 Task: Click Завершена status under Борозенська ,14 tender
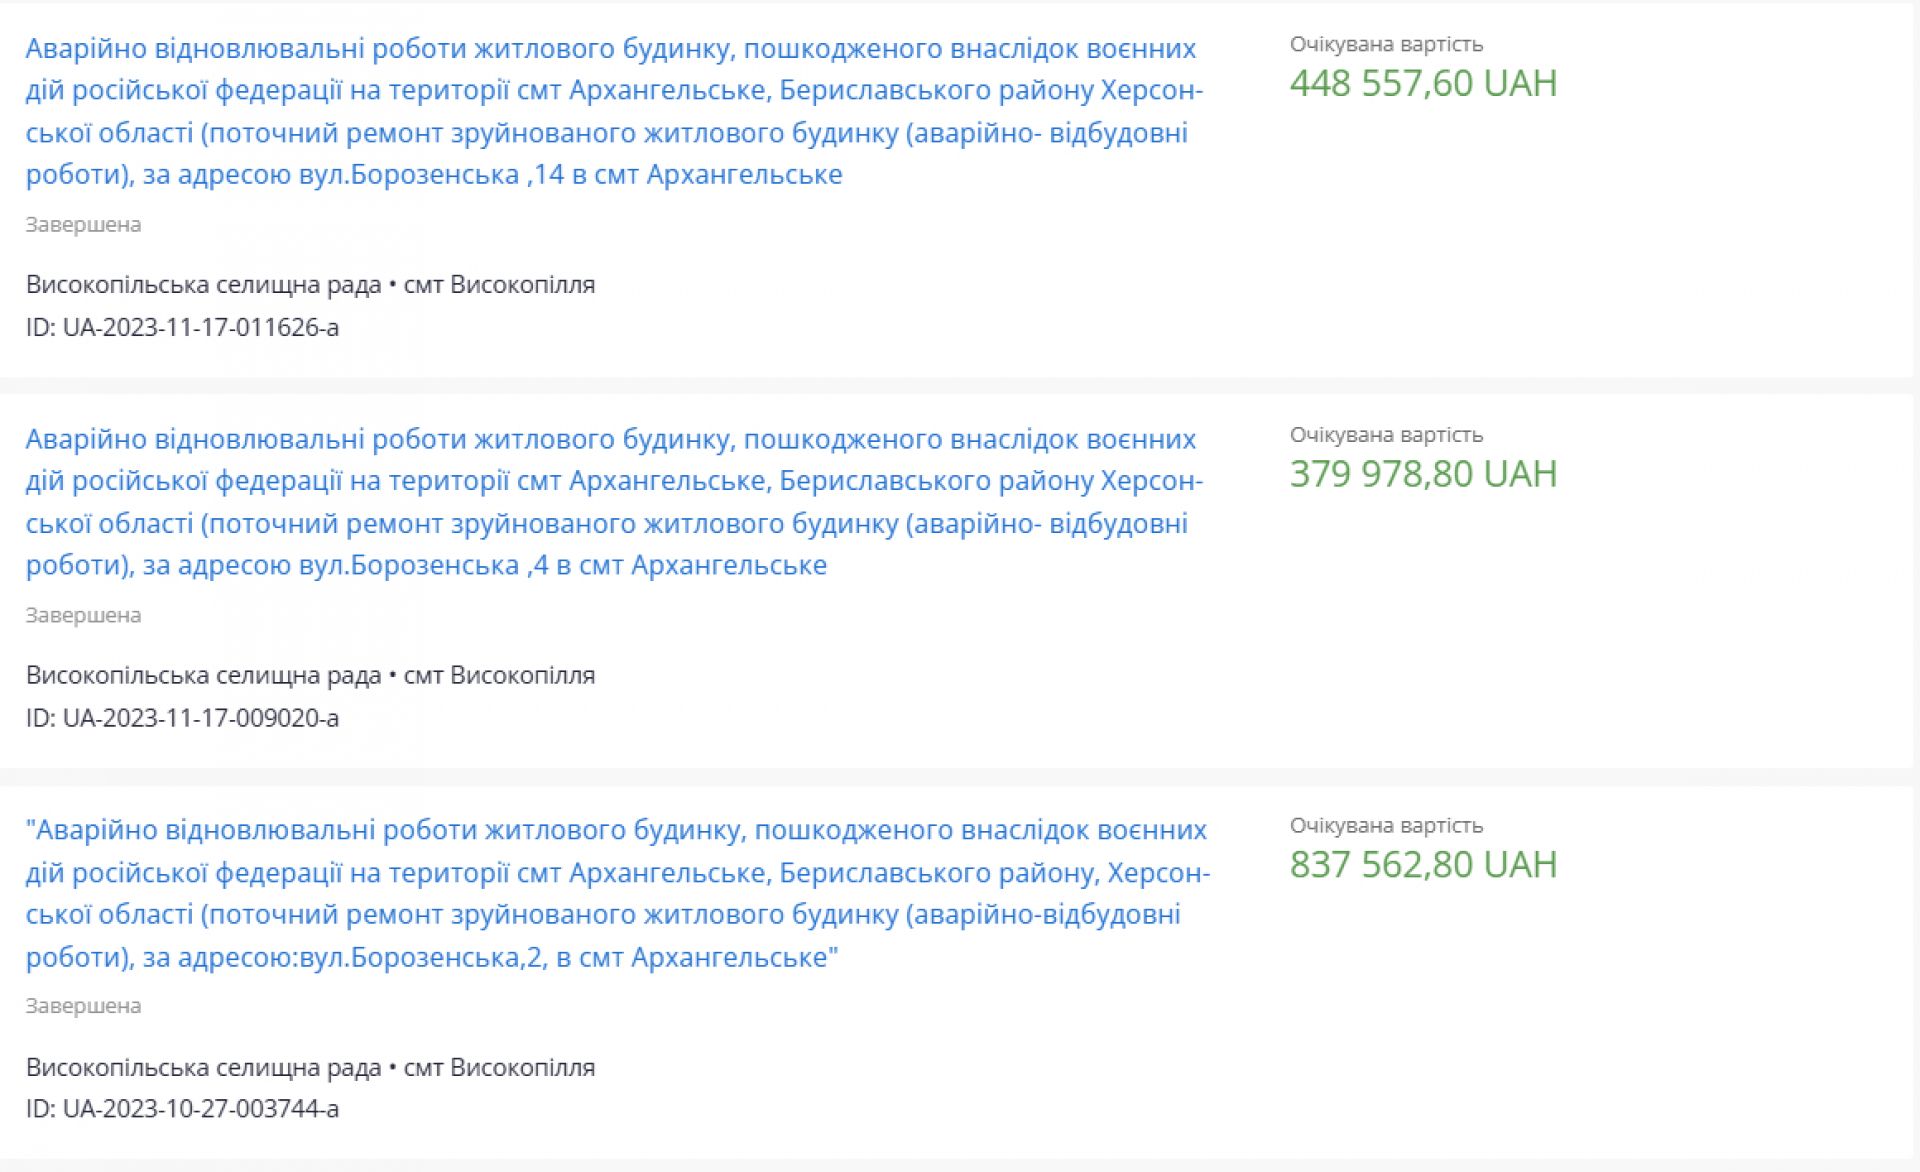tap(83, 225)
